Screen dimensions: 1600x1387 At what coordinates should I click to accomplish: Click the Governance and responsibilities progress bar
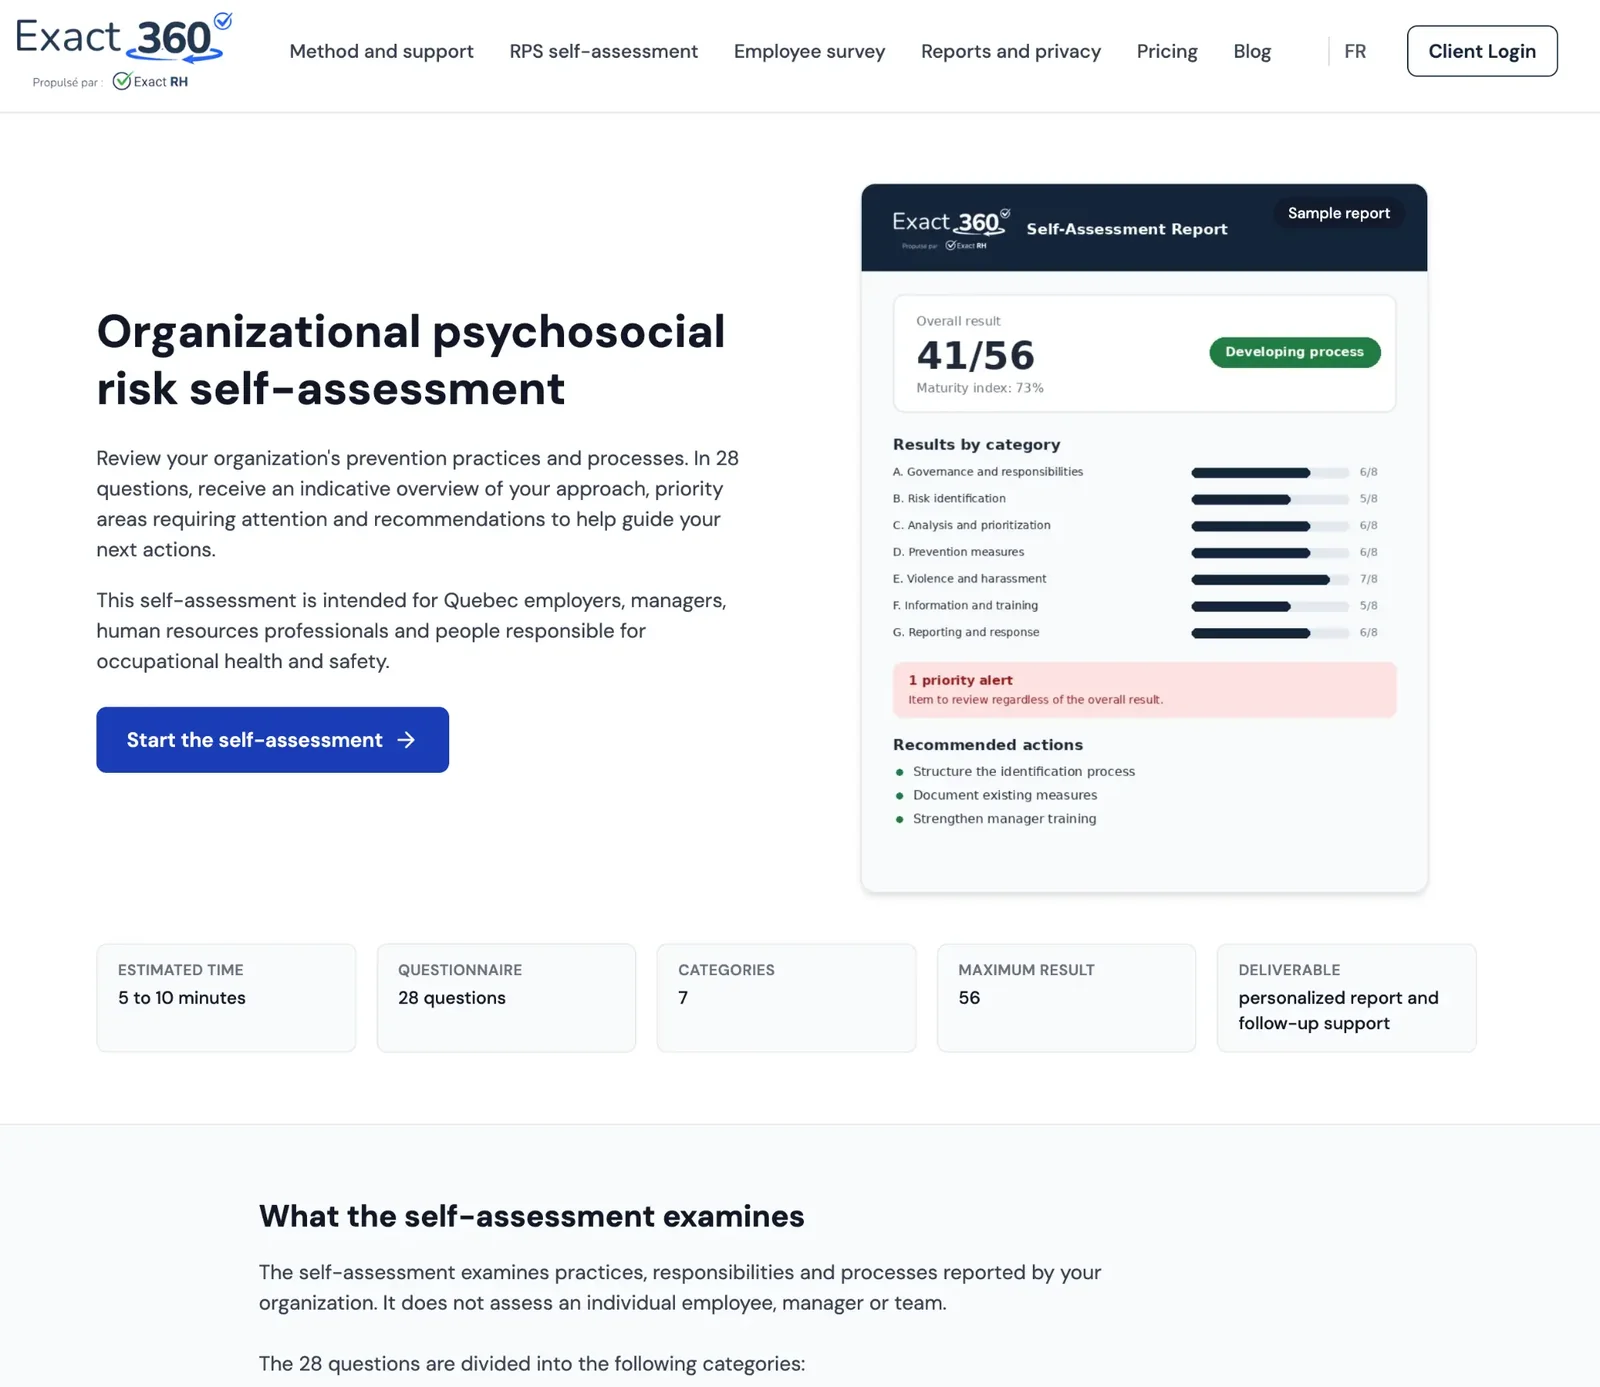(x=1269, y=472)
